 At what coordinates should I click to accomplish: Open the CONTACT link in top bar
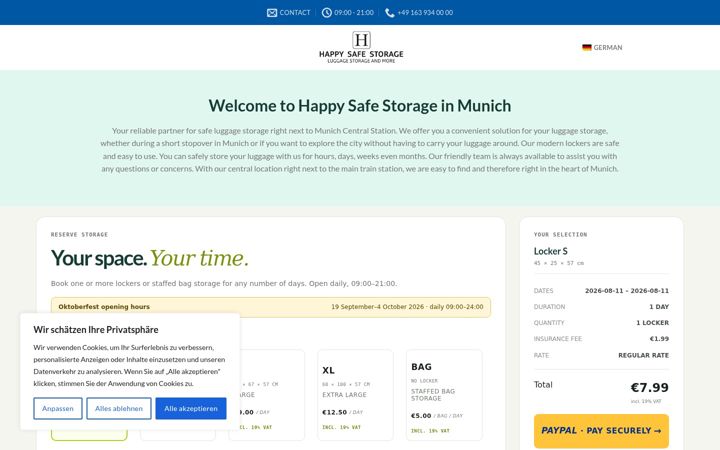[x=295, y=13]
